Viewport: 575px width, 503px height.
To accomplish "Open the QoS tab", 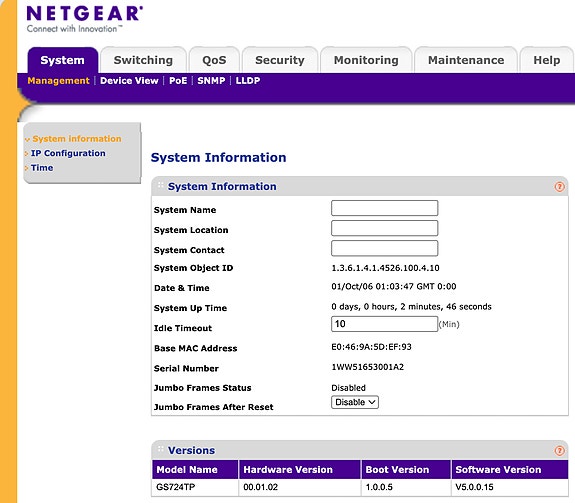I will pos(214,60).
